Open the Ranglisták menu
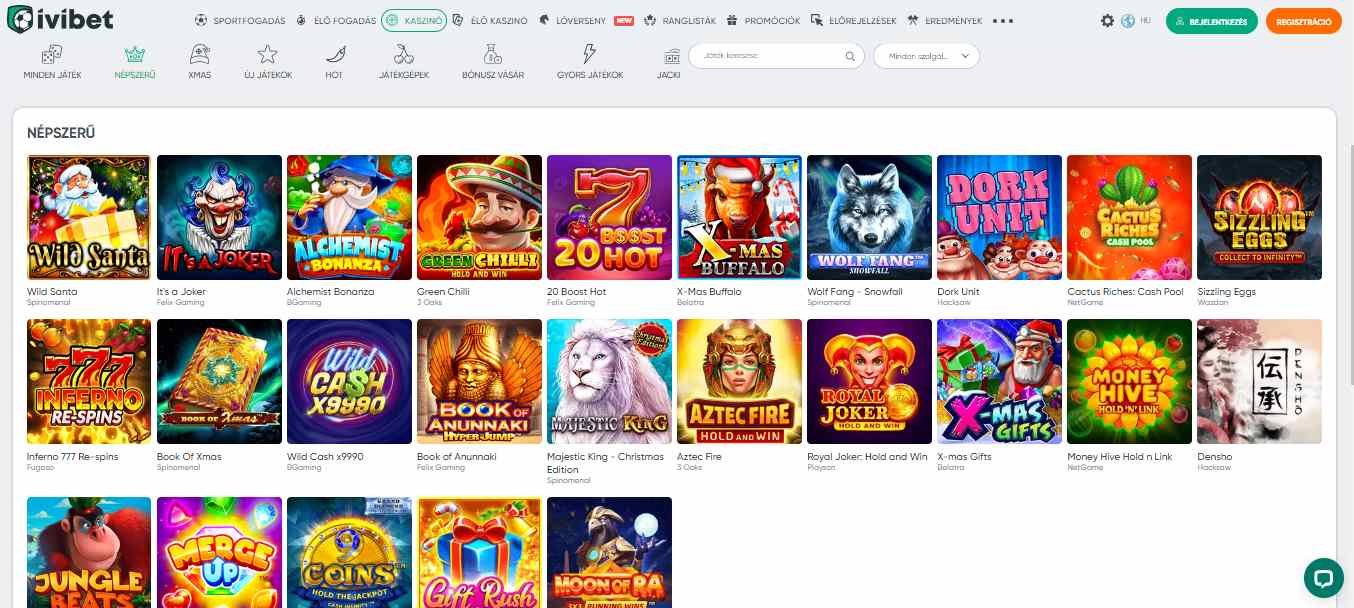This screenshot has width=1354, height=608. pos(680,20)
